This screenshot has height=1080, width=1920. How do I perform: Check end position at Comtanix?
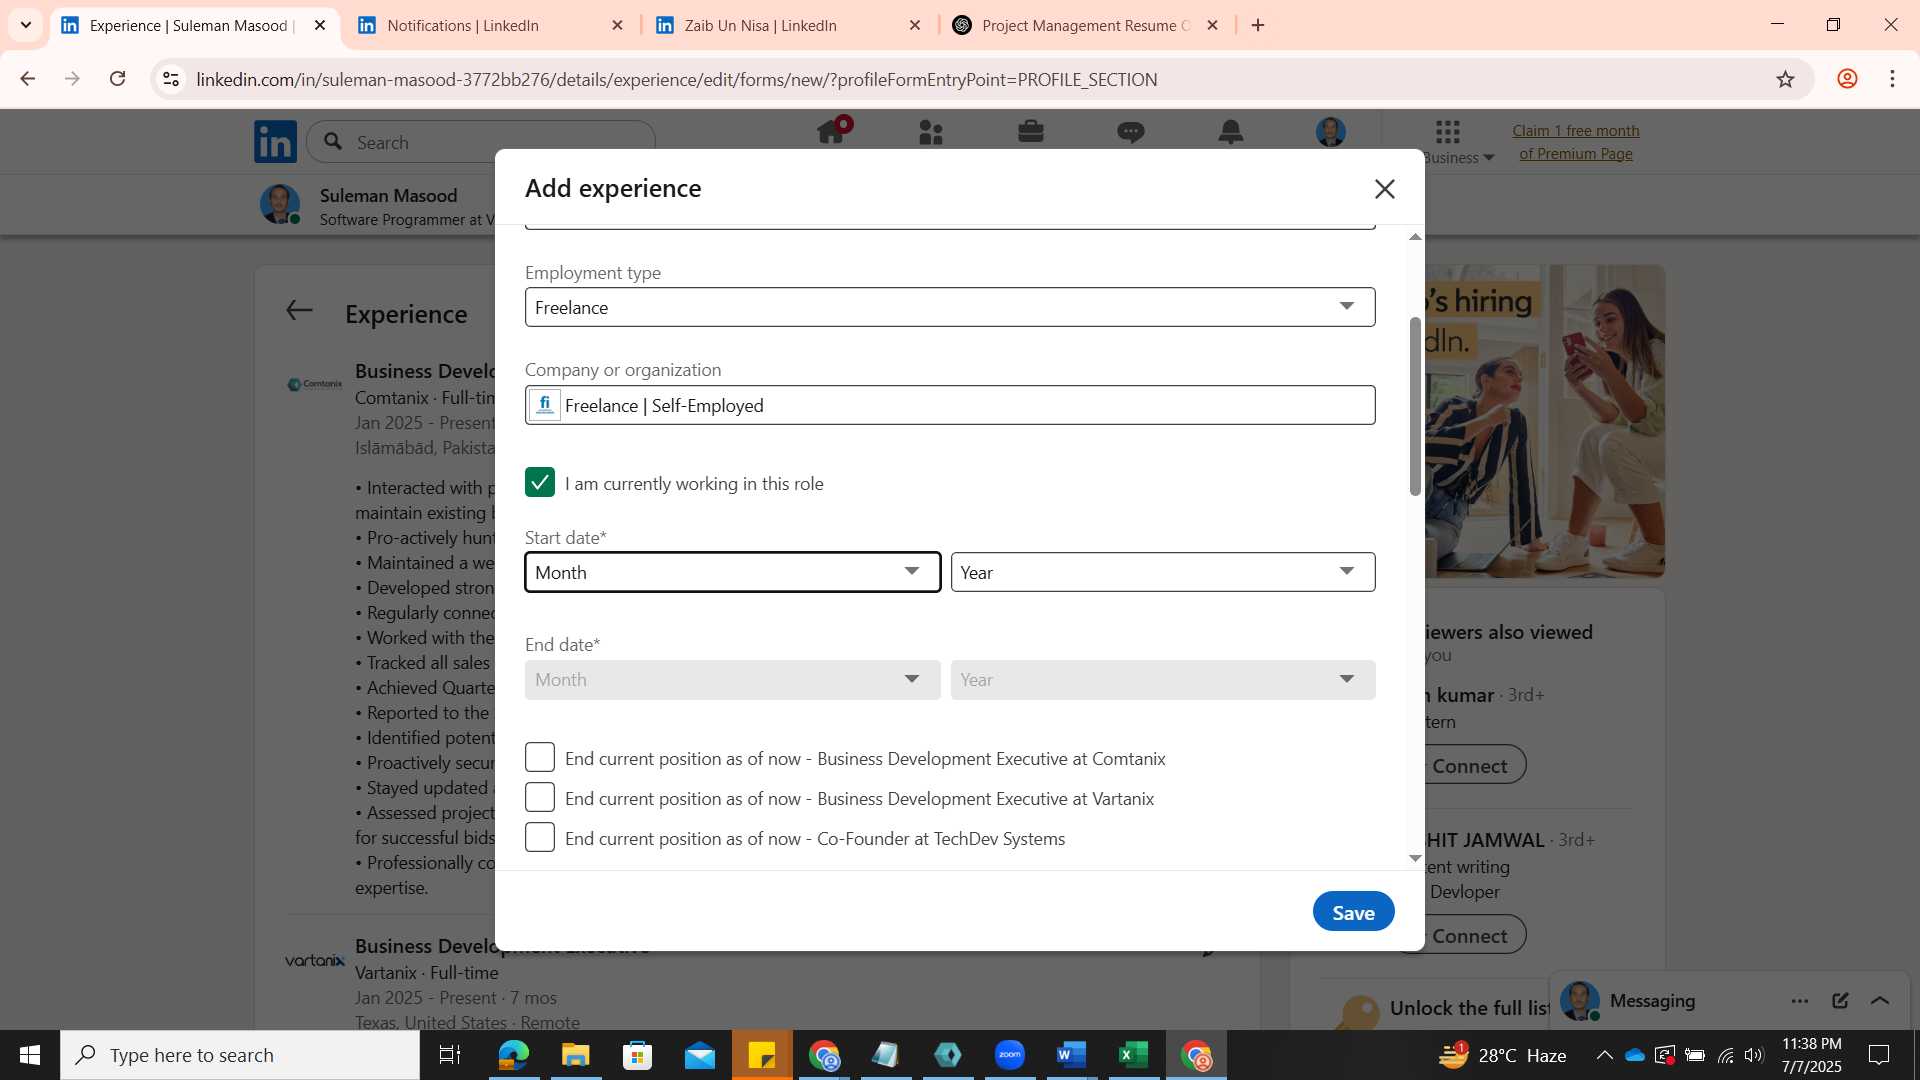[x=540, y=757]
